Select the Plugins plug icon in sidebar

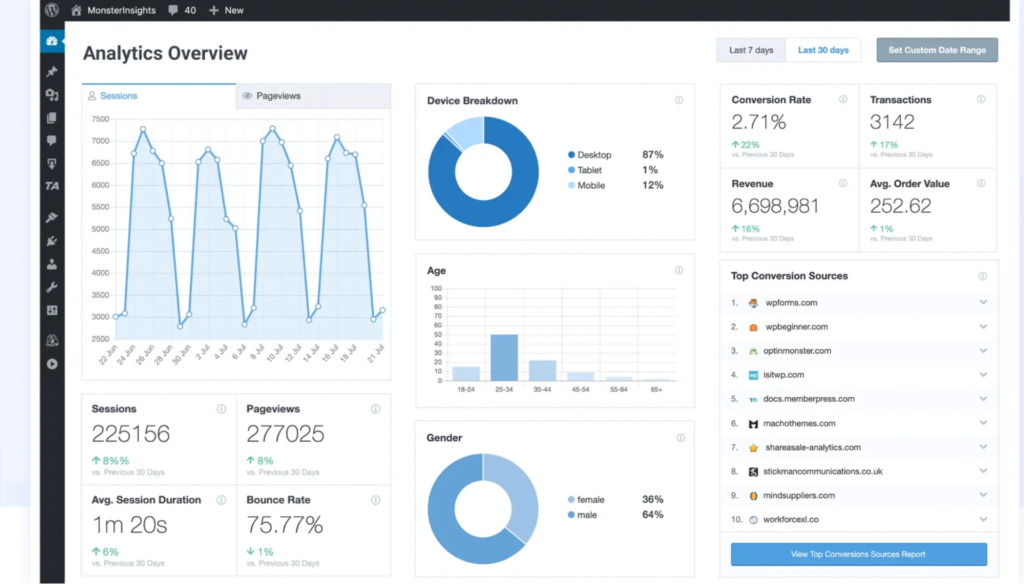tap(50, 240)
